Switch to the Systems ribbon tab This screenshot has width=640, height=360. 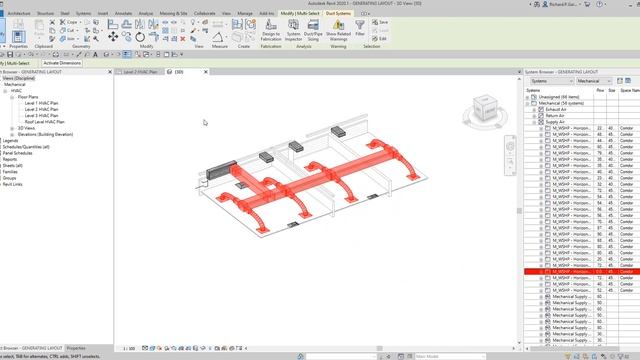point(83,13)
